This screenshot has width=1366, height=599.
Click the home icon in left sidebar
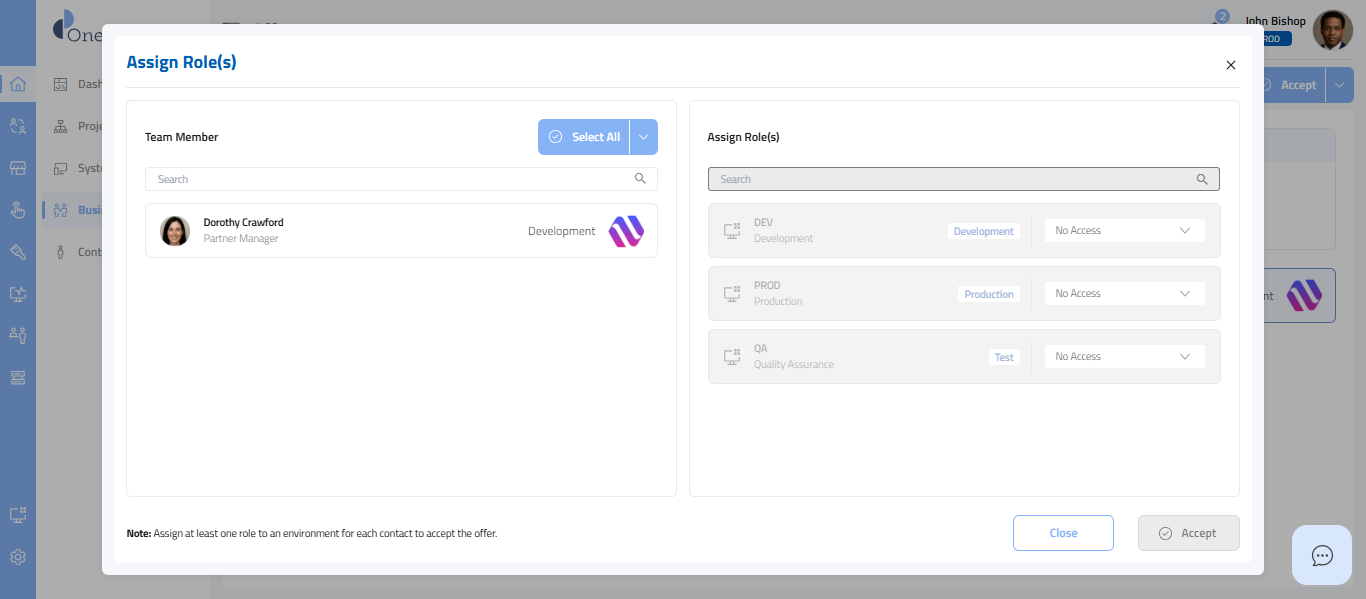point(17,84)
